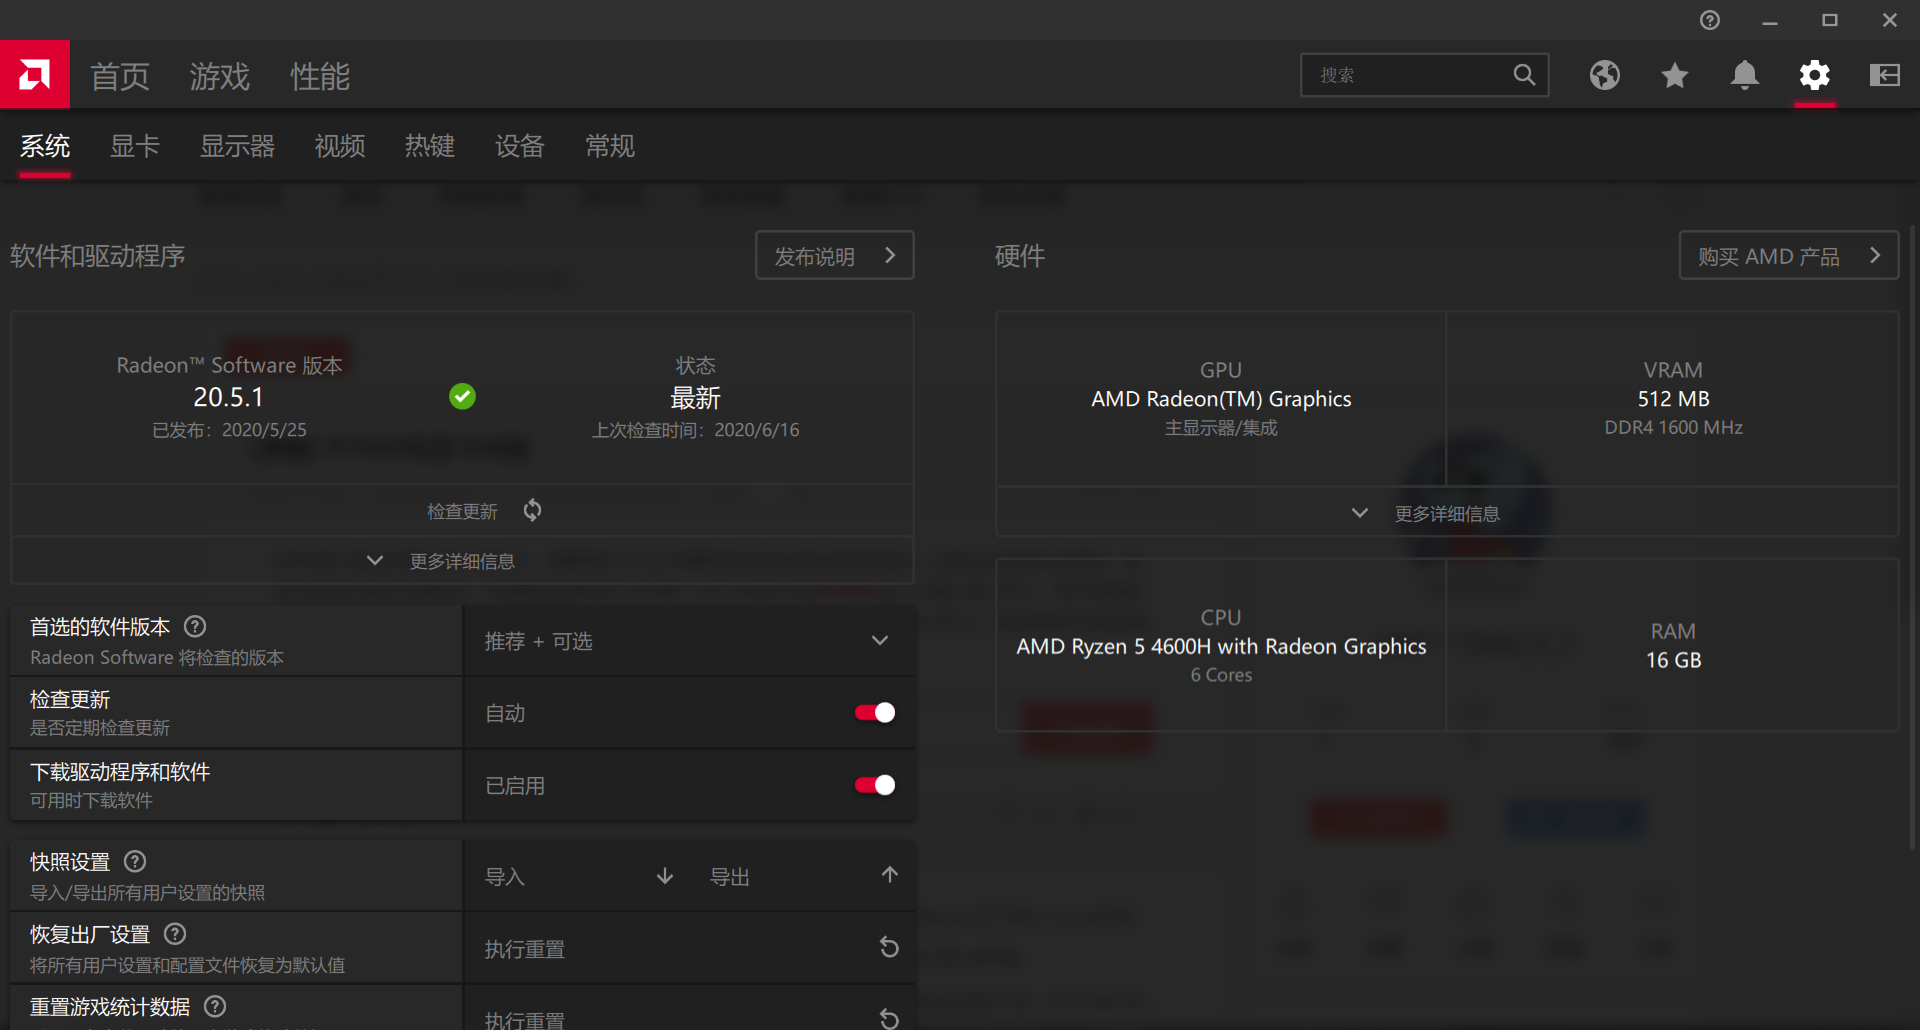Screen dimensions: 1920x1030
Task: Open the help question mark icon in title bar
Action: click(x=1710, y=20)
